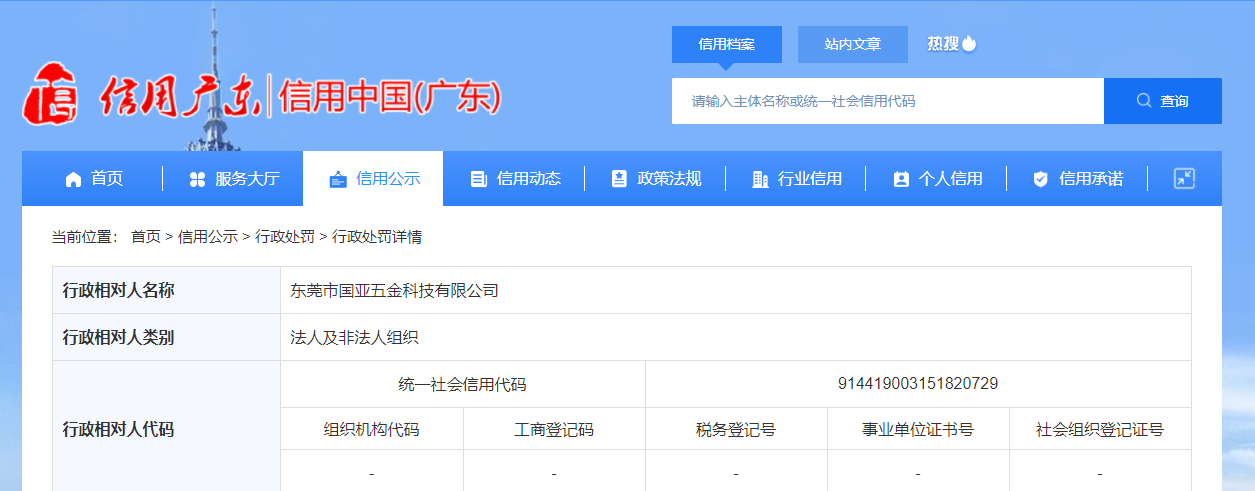Viewport: 1255px width, 491px height.
Task: Open the 行业信用 navigation menu
Action: (795, 179)
